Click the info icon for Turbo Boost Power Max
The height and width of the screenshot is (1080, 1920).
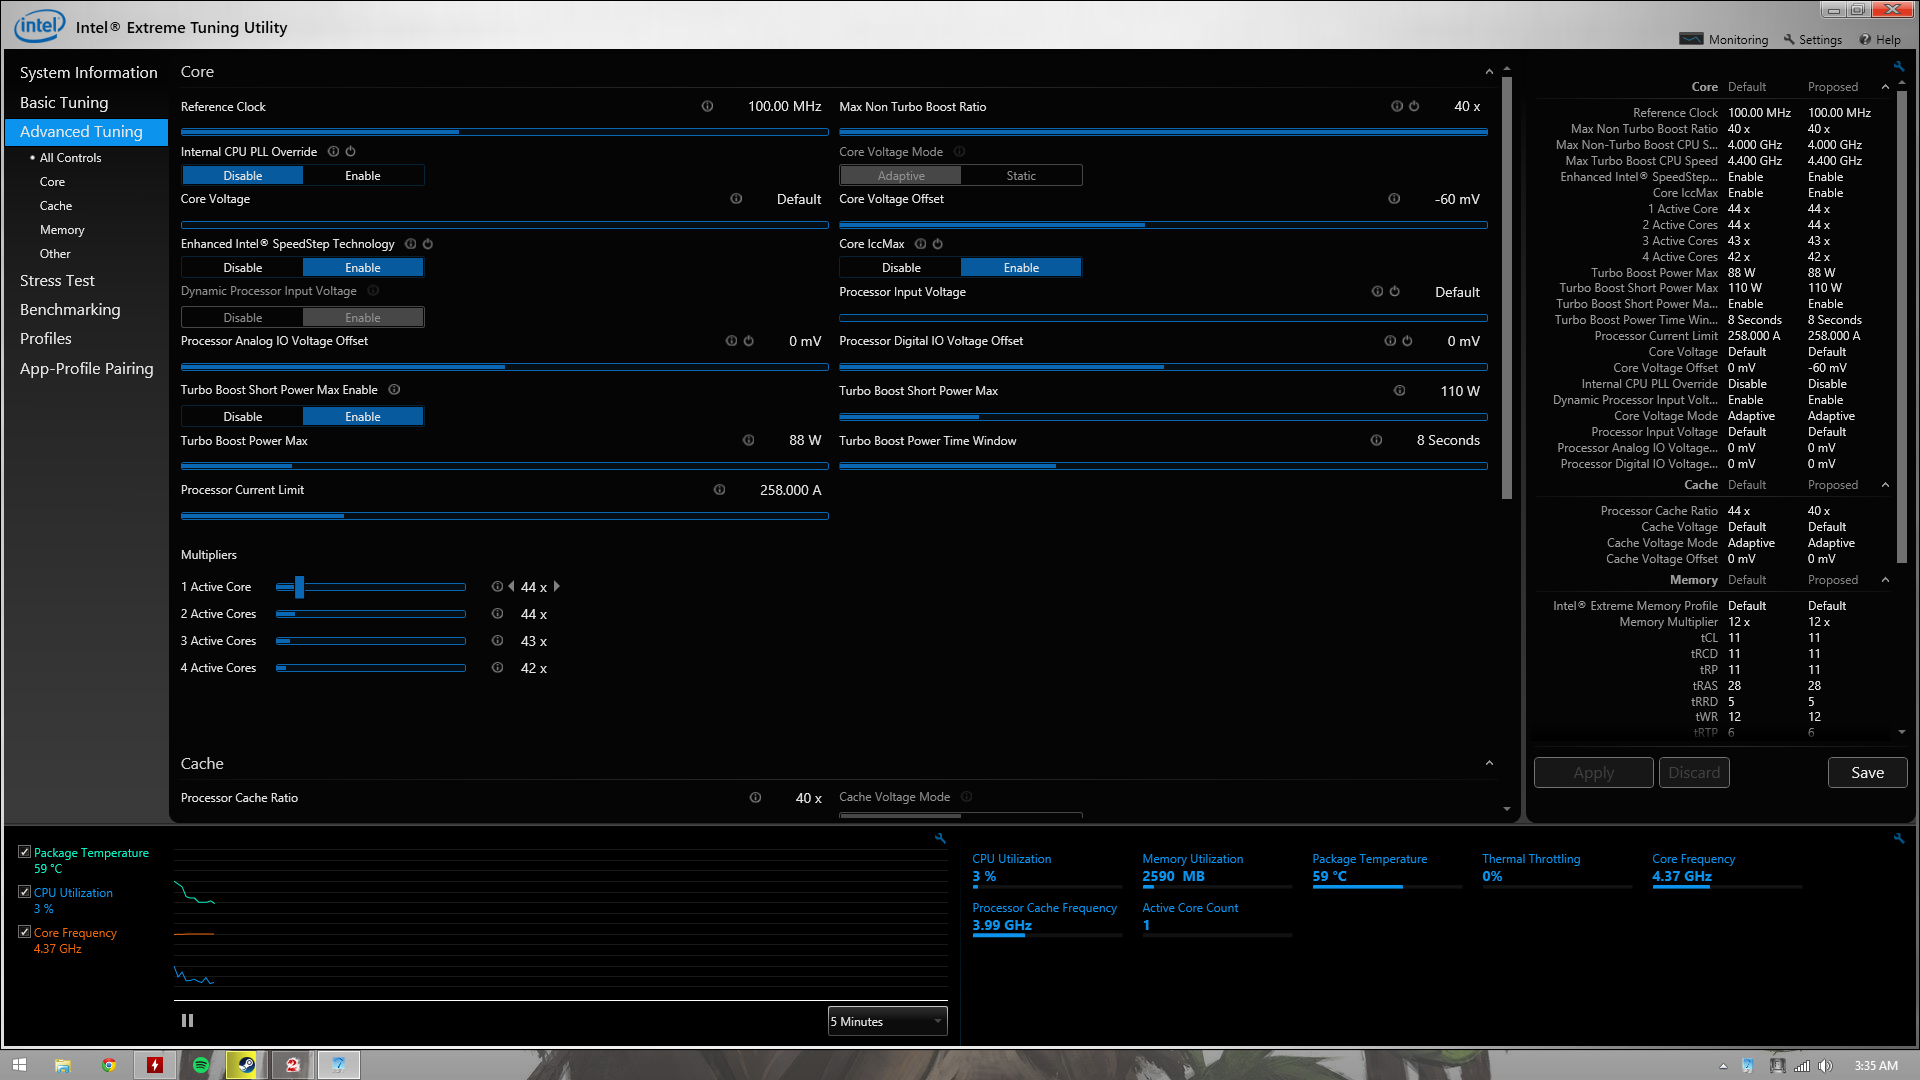748,441
